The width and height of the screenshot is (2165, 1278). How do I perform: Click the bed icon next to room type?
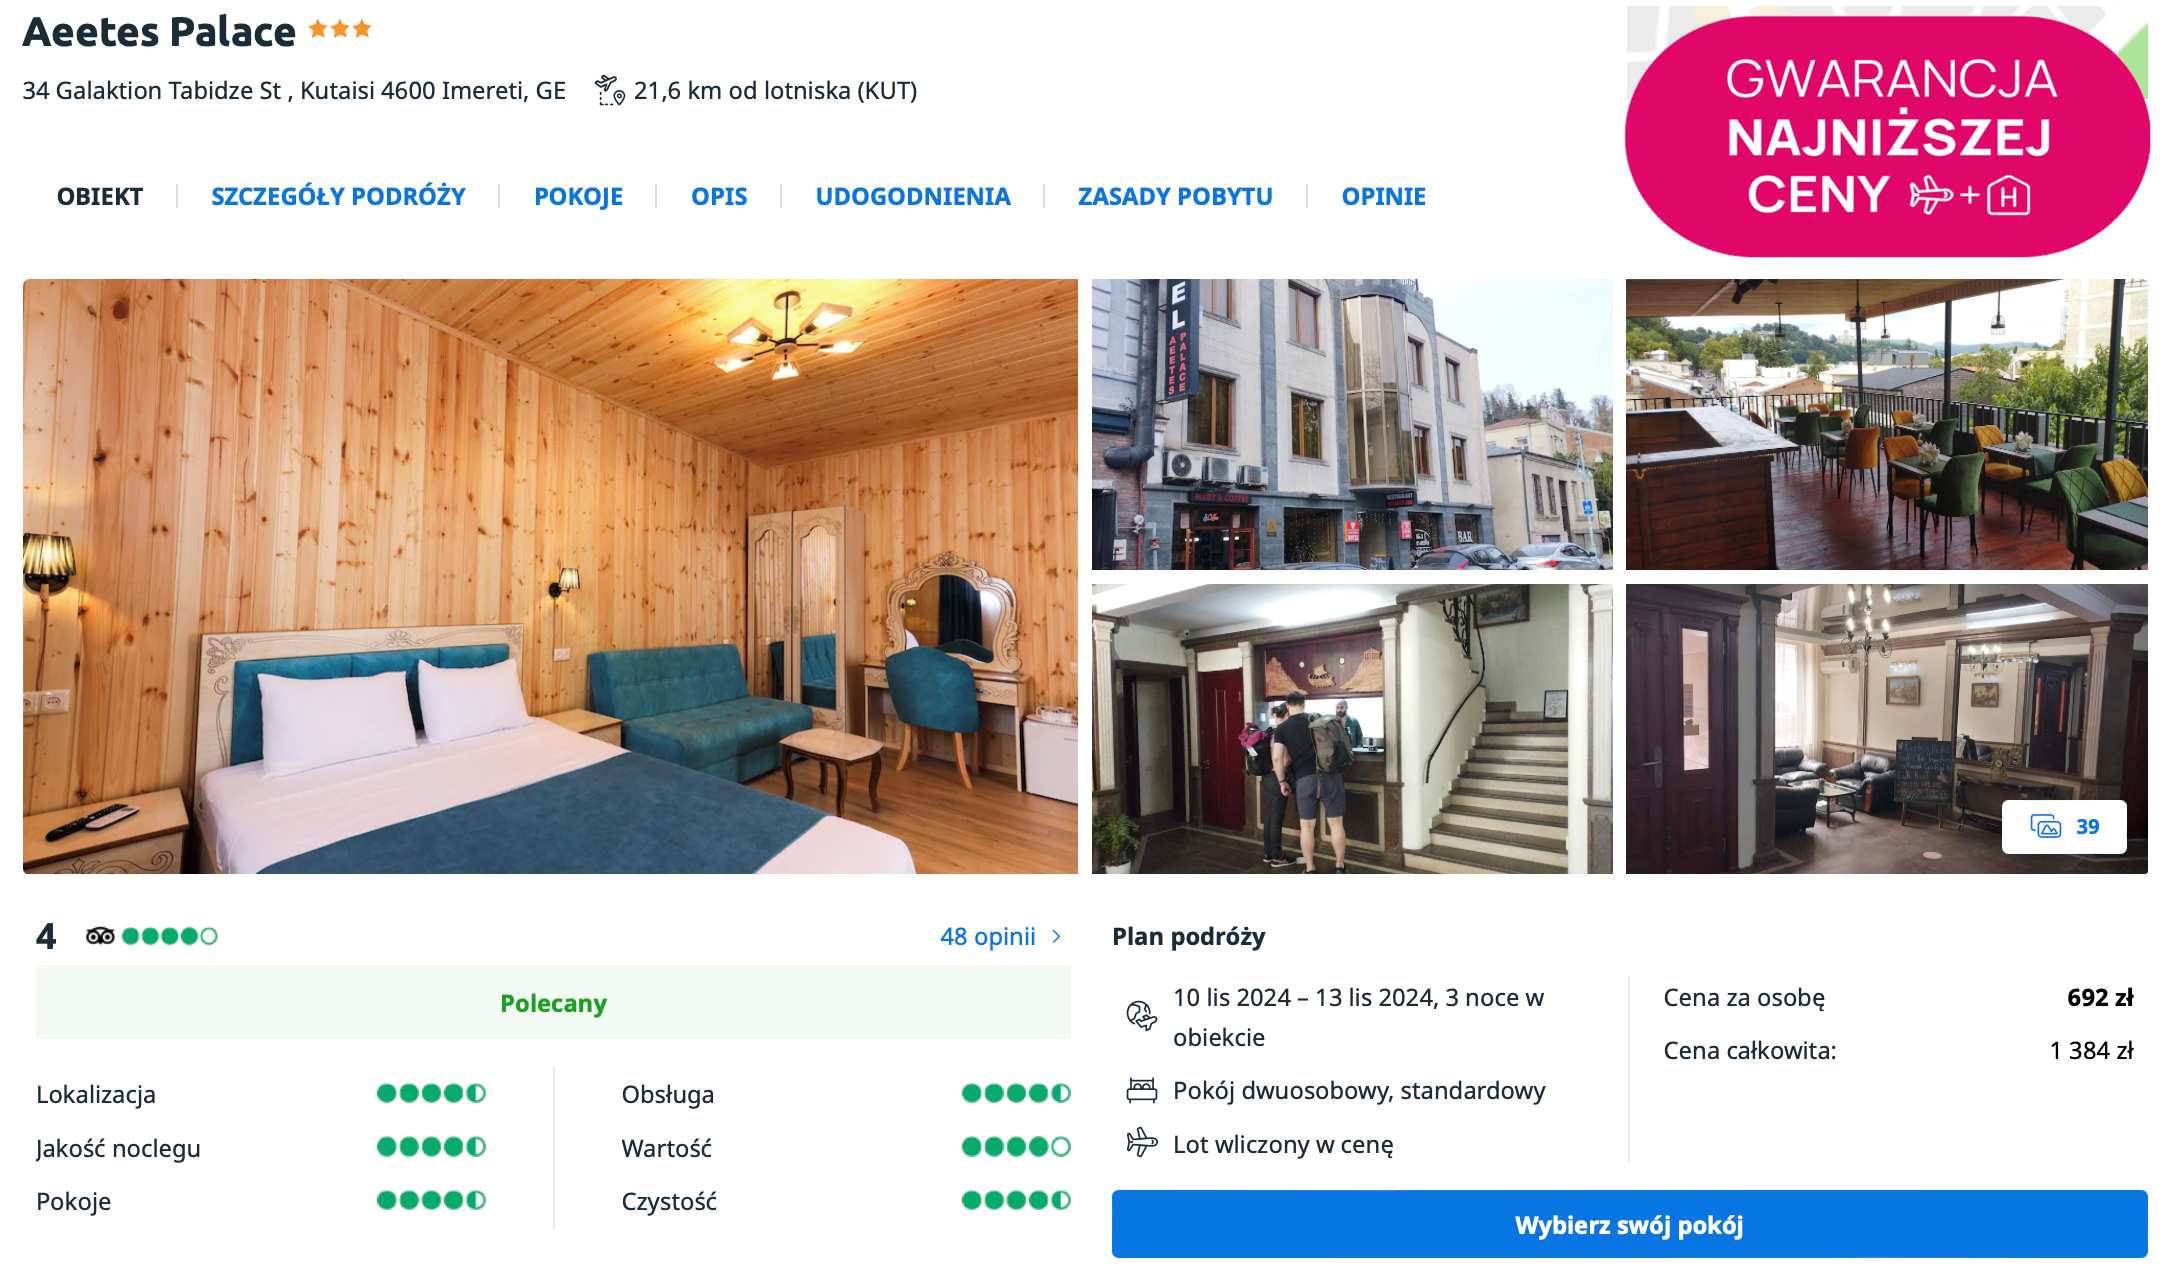tap(1141, 1090)
